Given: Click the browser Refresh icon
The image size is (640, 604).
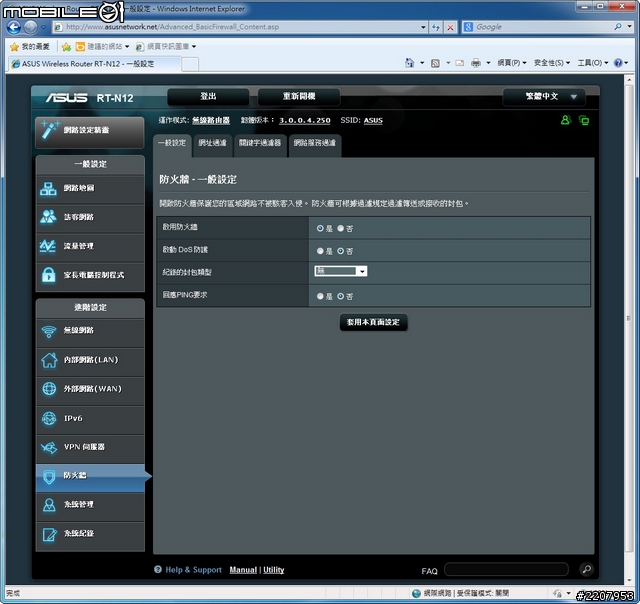Looking at the screenshot, I should tap(436, 27).
